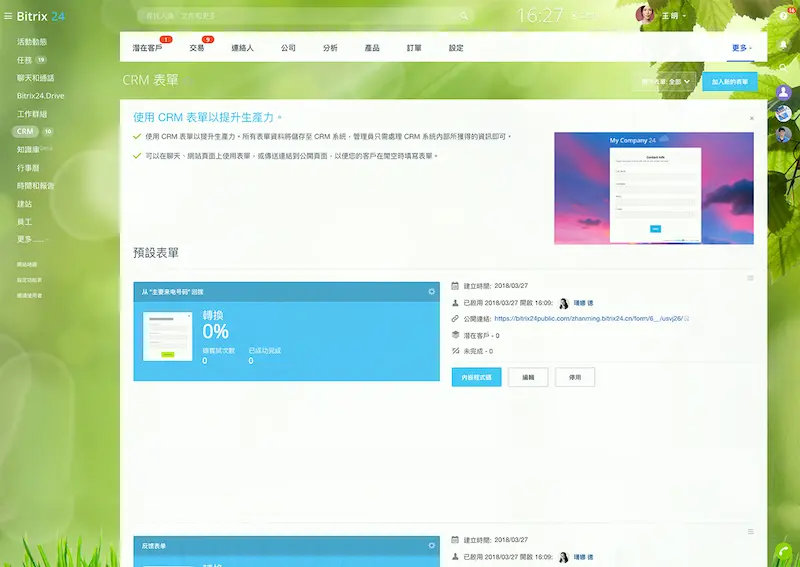Open the 交易 tab
Image resolution: width=800 pixels, height=567 pixels.
(196, 48)
